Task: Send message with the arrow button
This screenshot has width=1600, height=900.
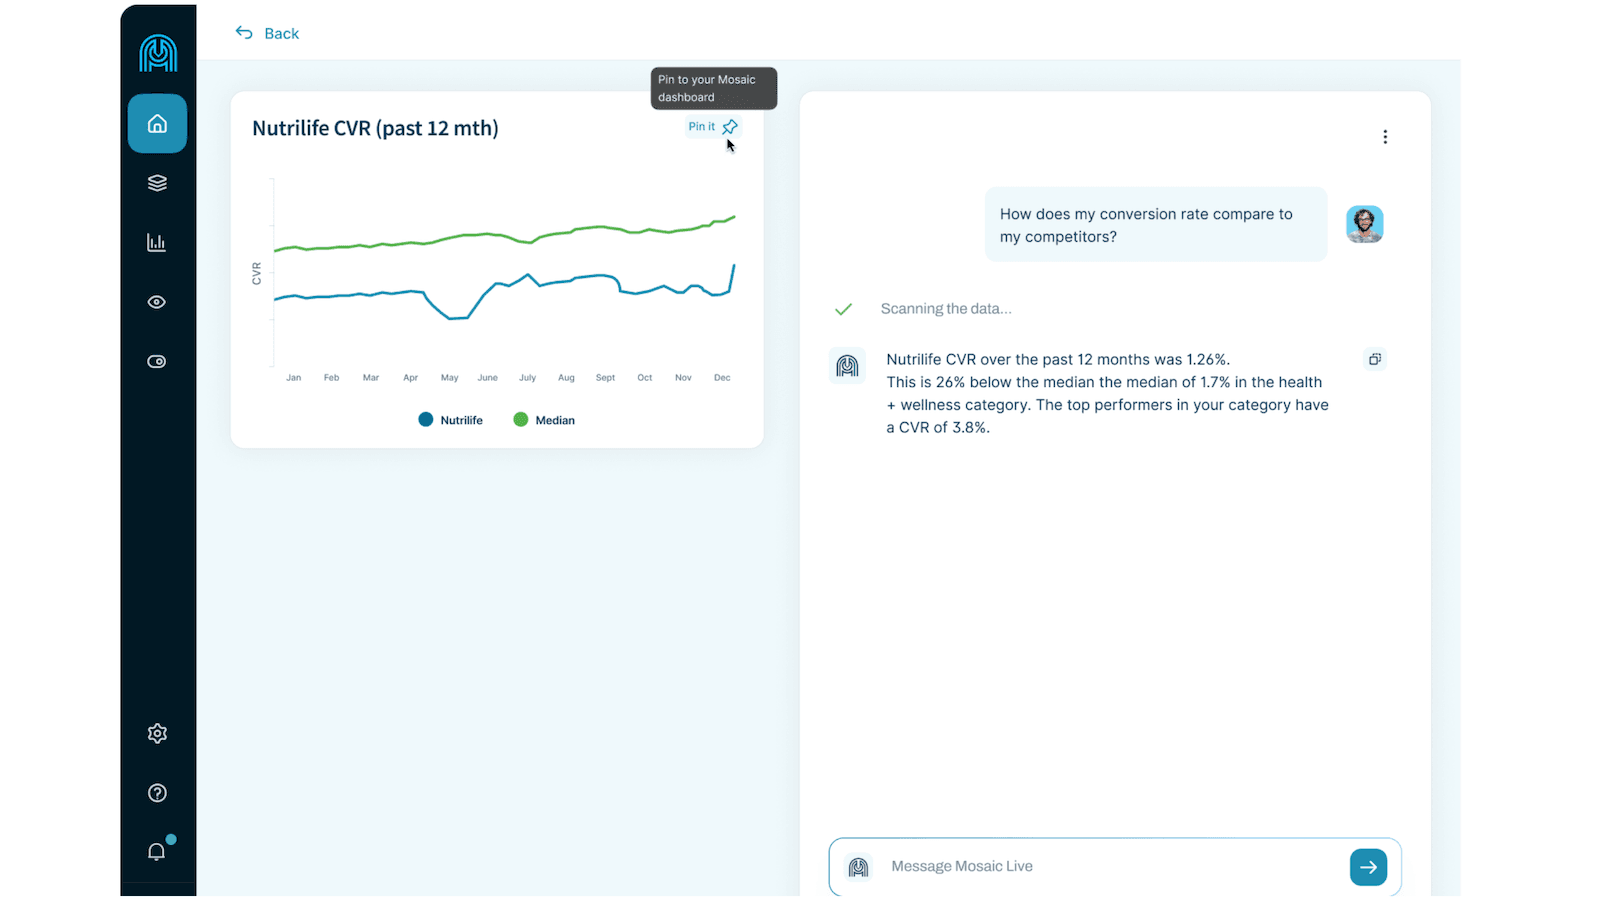Action: pos(1368,867)
